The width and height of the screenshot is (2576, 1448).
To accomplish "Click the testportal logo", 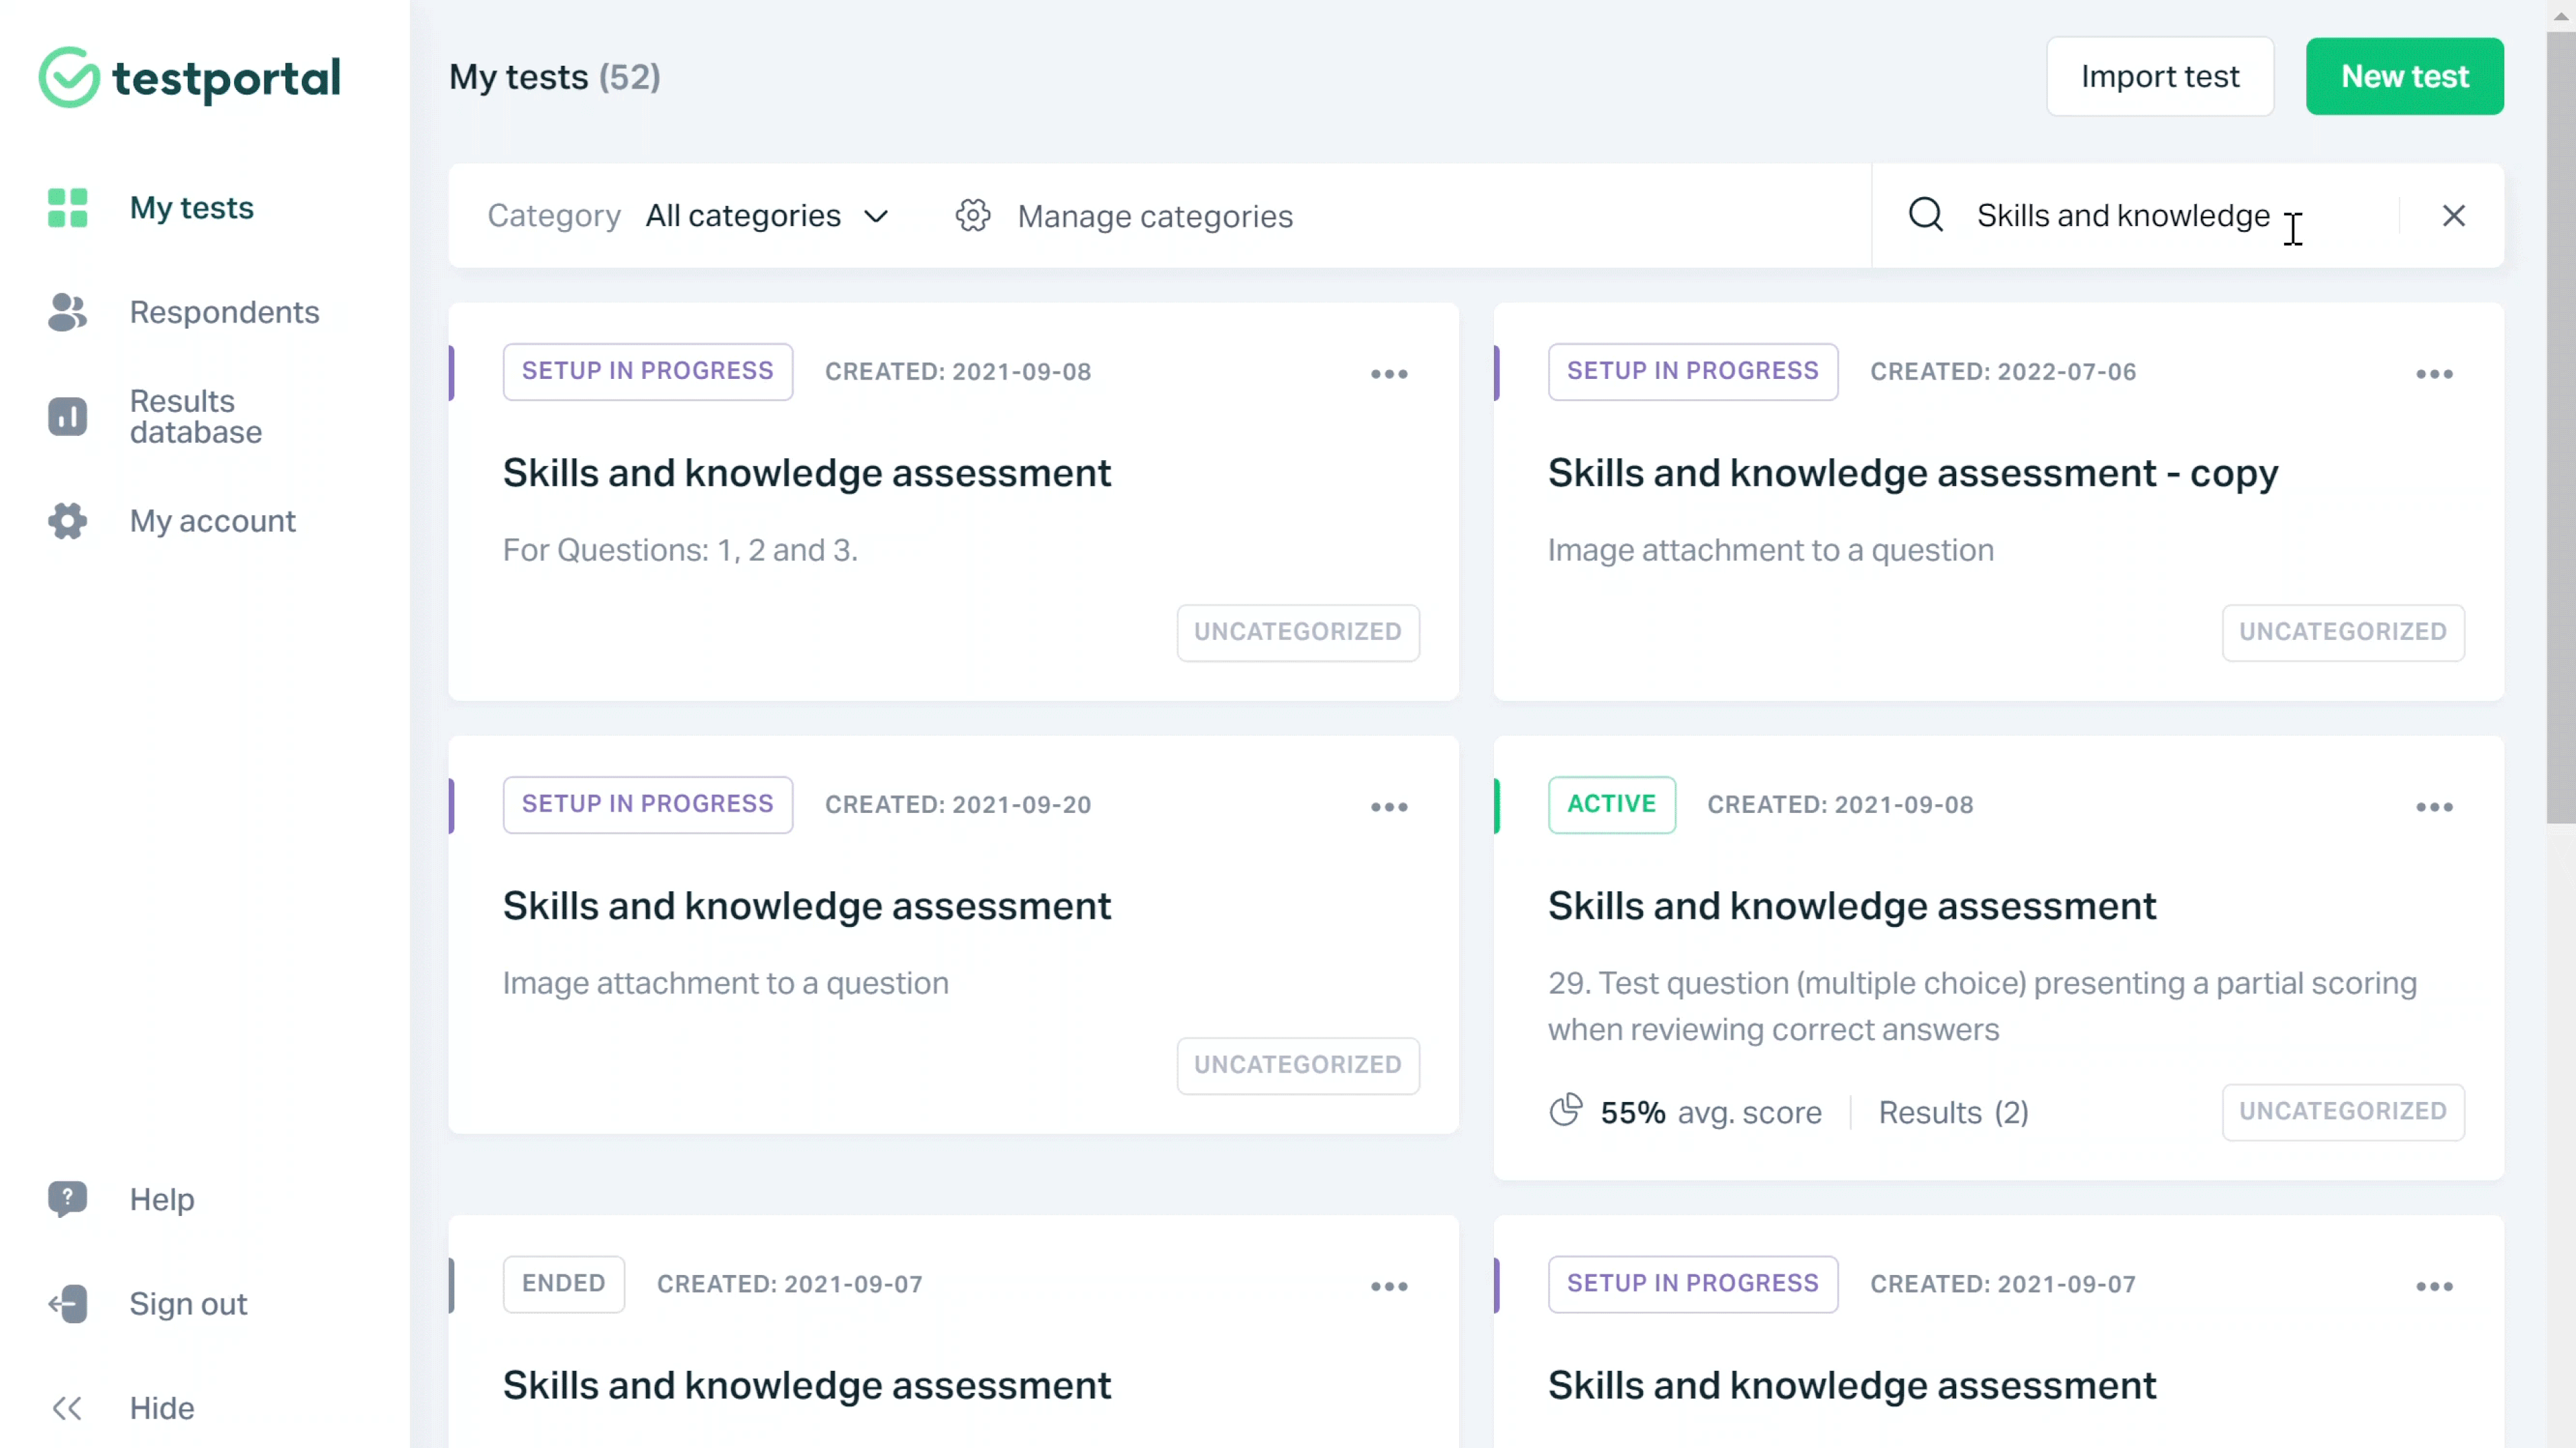I will pyautogui.click(x=190, y=77).
